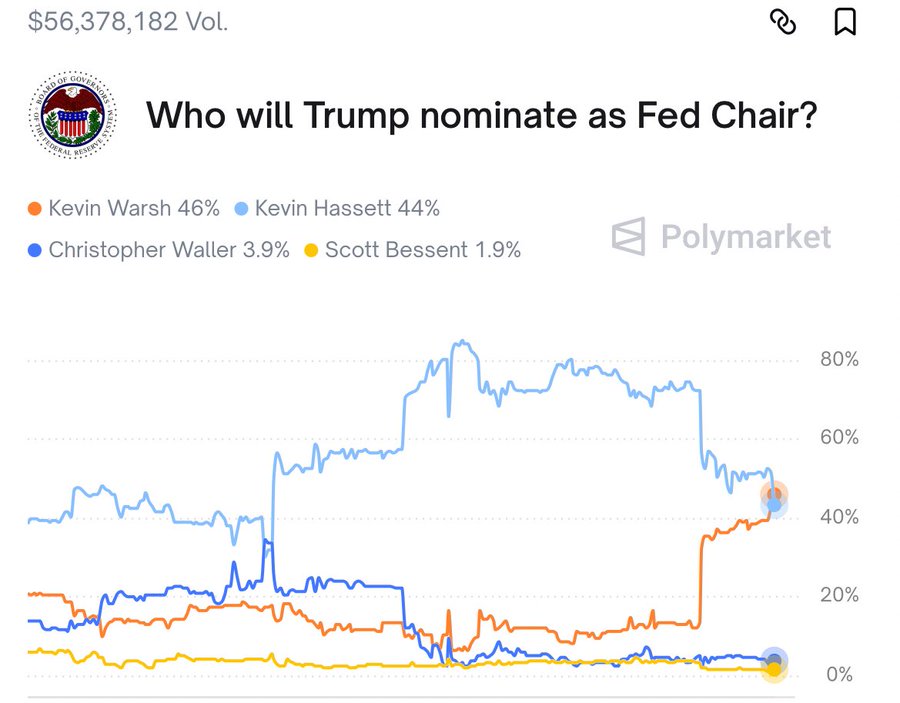Click the Polymarket logo icon in watermark
Viewport: 900px width, 703px height.
click(629, 237)
